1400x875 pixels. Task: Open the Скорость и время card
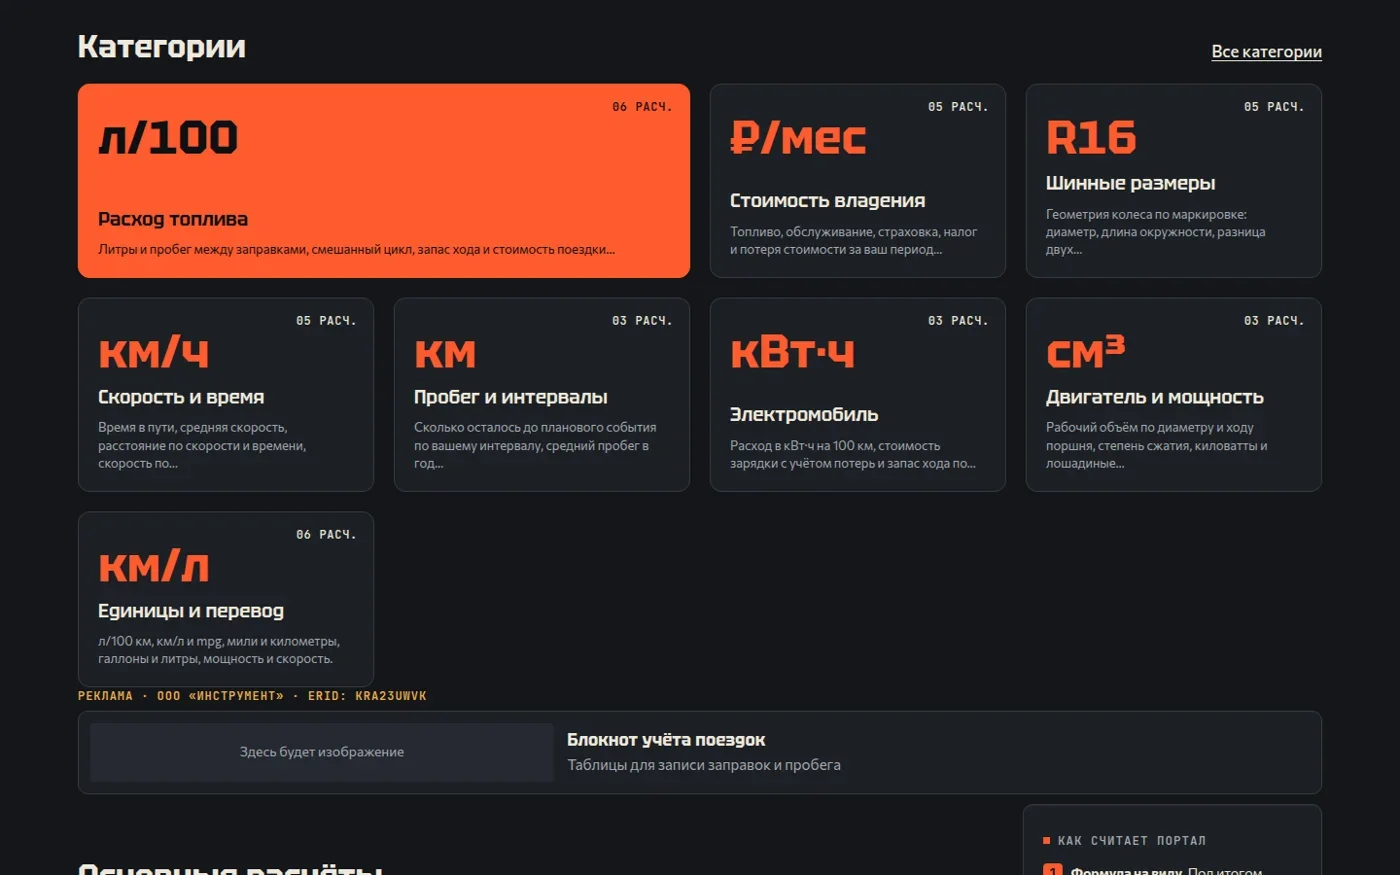[x=226, y=395]
